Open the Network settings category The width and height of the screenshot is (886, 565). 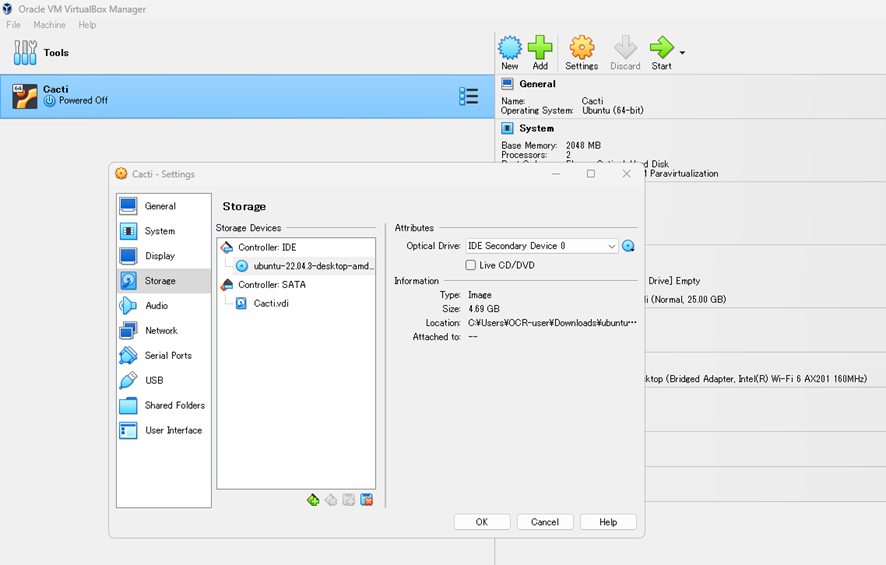(x=164, y=331)
